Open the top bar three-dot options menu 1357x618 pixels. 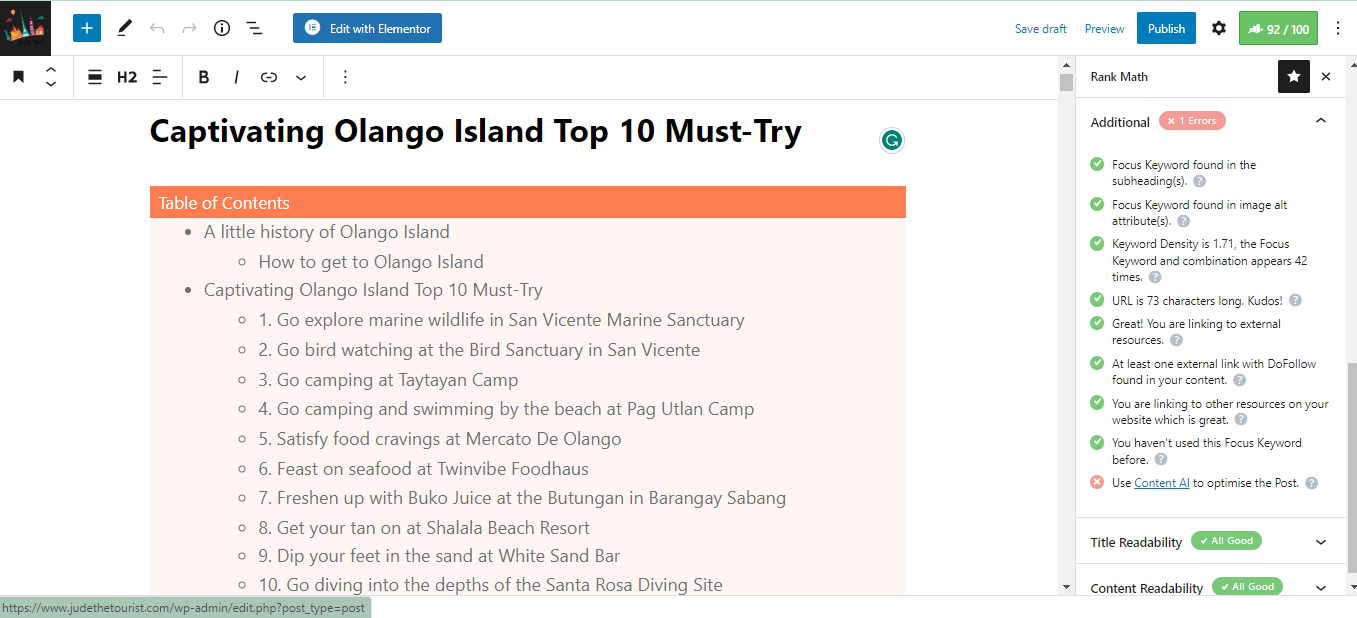click(1338, 28)
